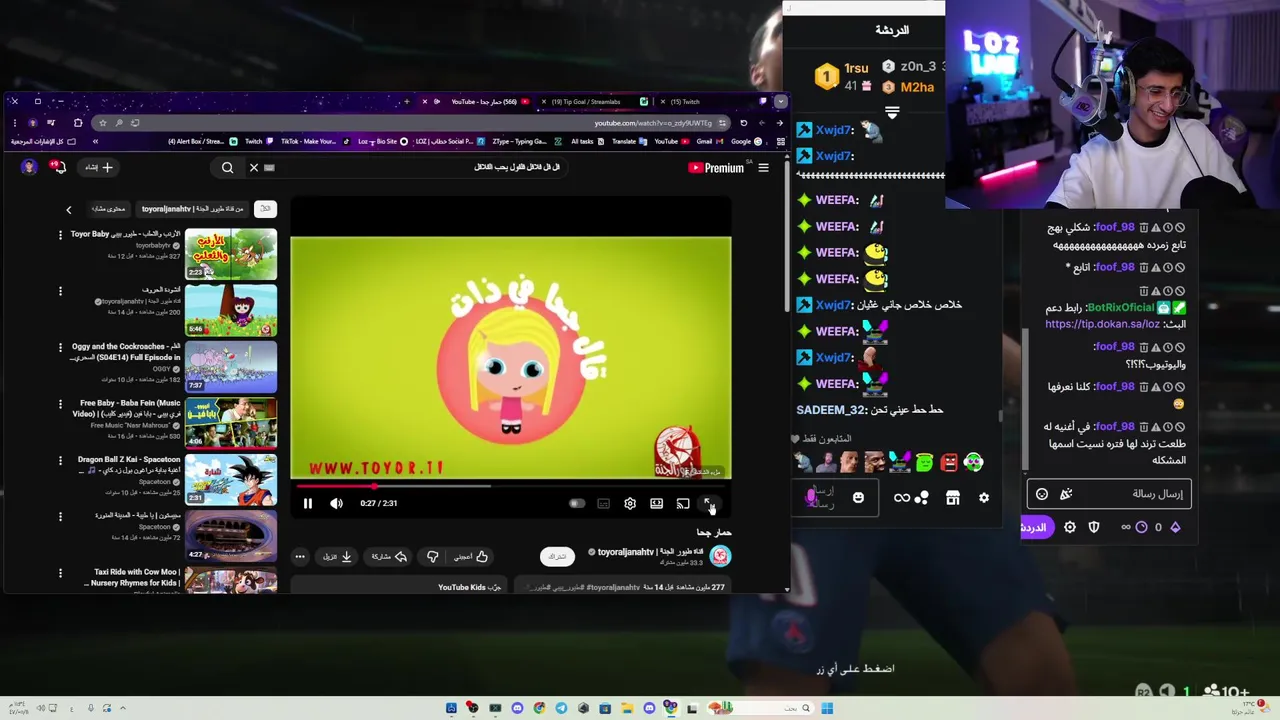This screenshot has width=1280, height=720.
Task: Open the Dragon Ball Z Kai suggestion
Action: pos(231,478)
